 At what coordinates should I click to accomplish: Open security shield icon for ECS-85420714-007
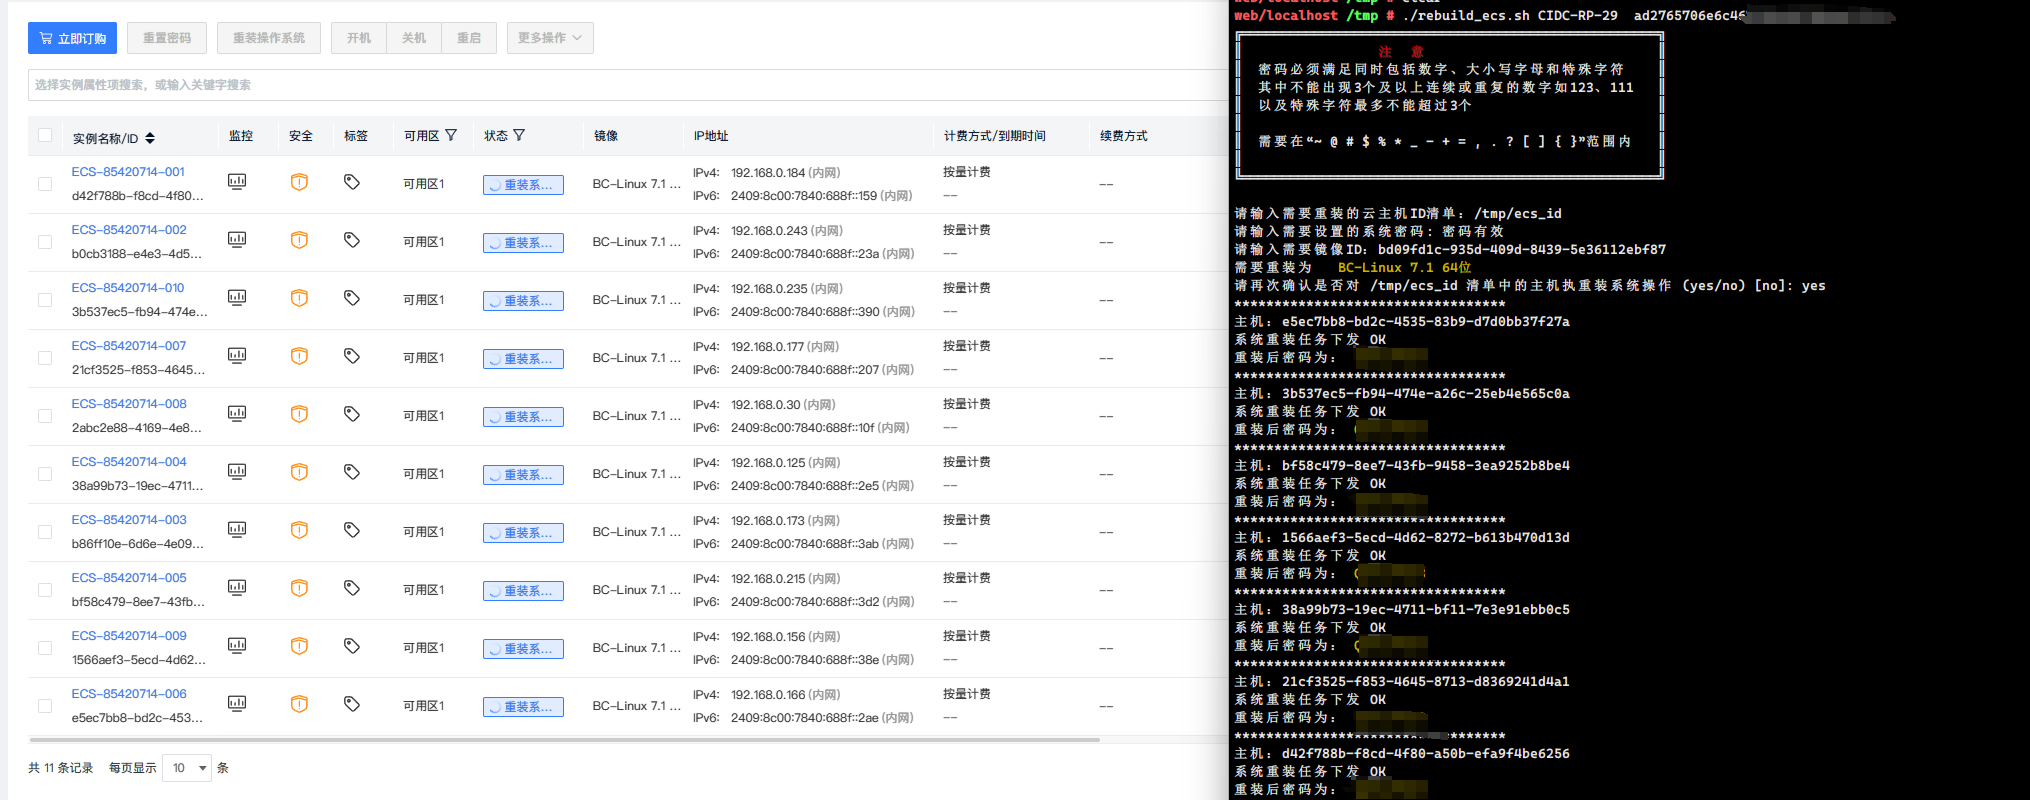point(299,356)
